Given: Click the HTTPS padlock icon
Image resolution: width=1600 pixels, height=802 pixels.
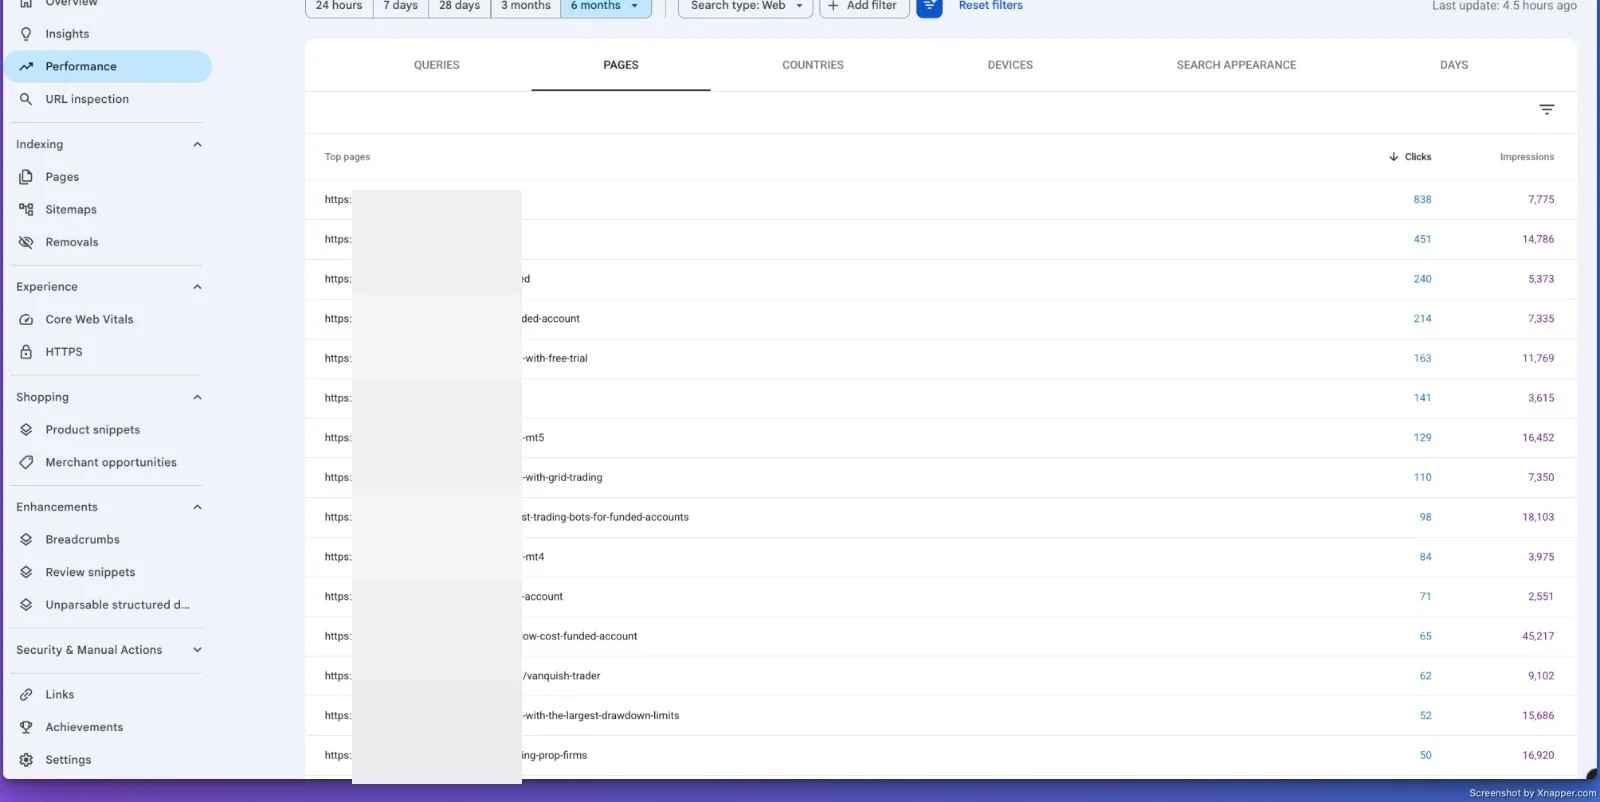Looking at the screenshot, I should coord(26,352).
